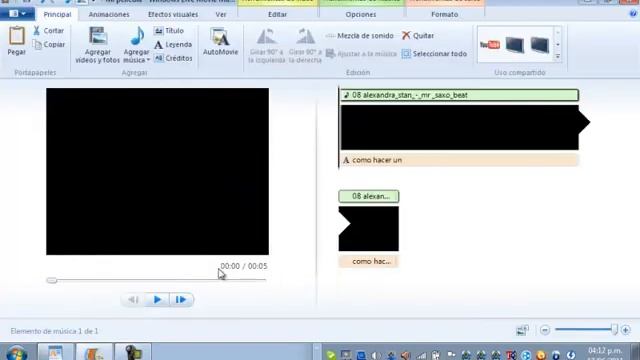The image size is (640, 360).
Task: Open the Movie Maker application menu button
Action: [x=17, y=14]
